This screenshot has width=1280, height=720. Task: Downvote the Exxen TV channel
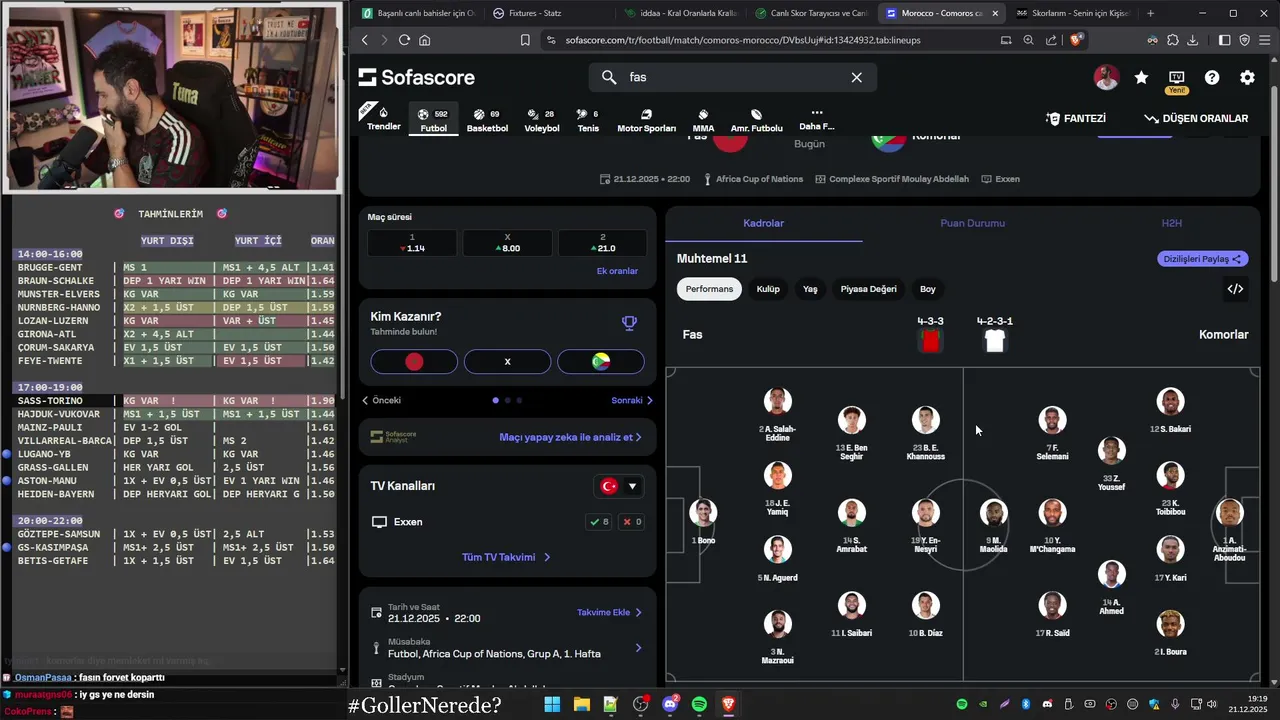(632, 522)
